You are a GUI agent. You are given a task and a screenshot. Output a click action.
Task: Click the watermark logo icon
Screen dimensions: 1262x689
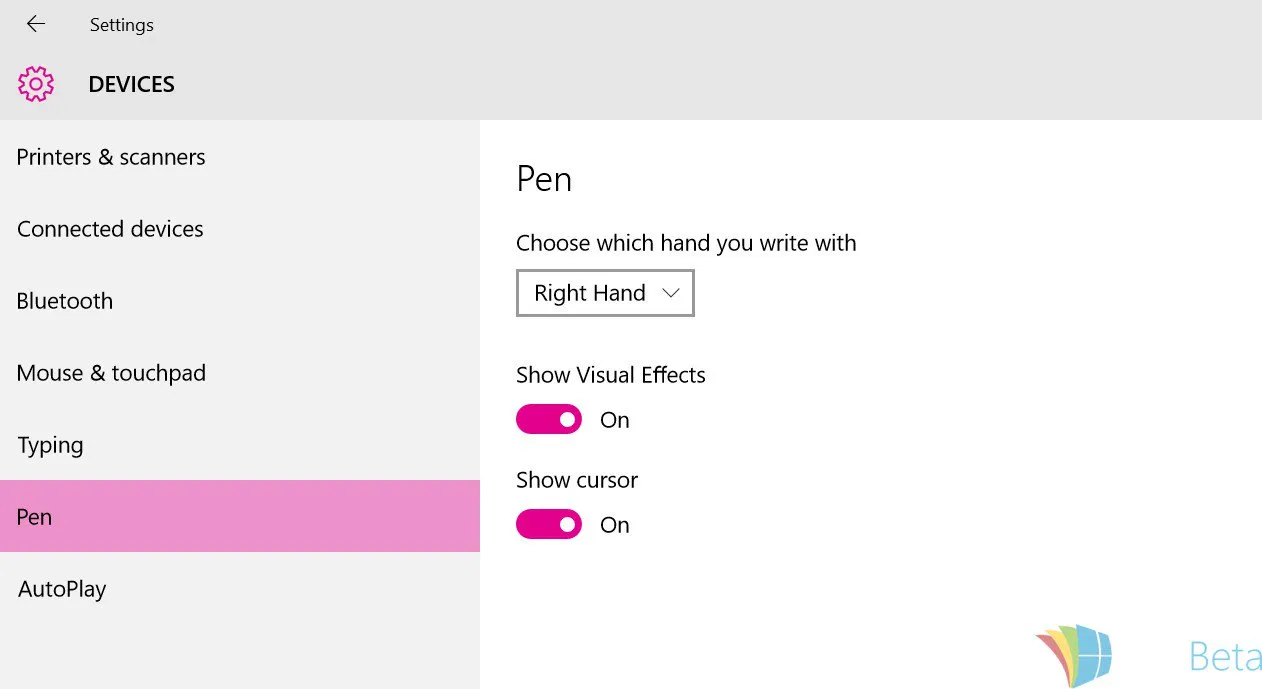pyautogui.click(x=1073, y=655)
